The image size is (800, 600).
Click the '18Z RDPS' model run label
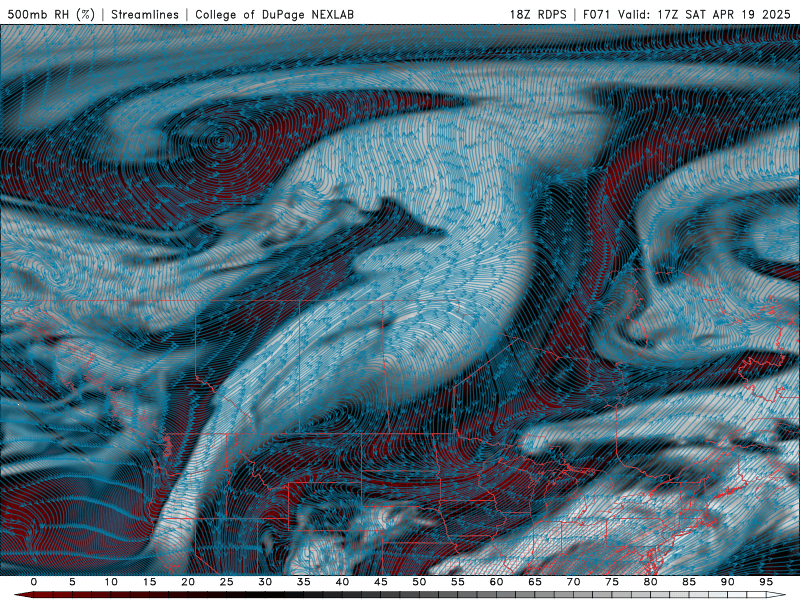point(538,14)
